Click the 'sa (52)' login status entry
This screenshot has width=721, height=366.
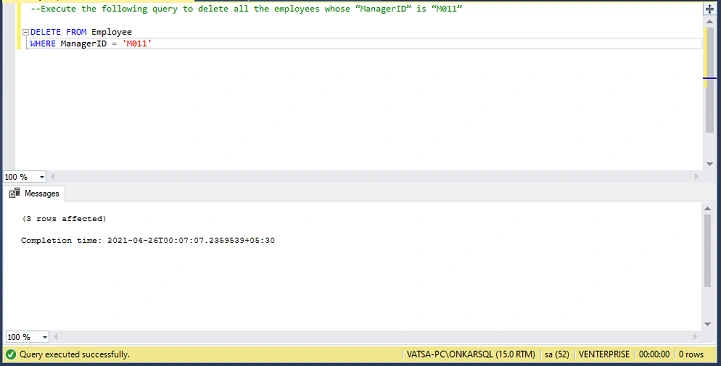click(x=557, y=355)
